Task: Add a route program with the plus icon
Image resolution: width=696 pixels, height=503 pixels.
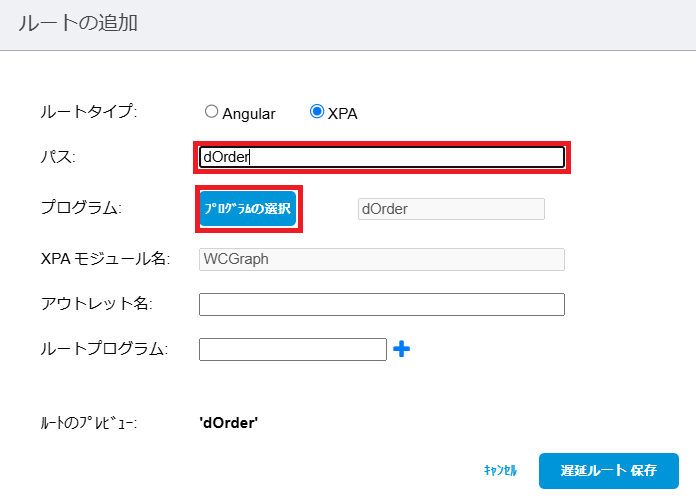Action: point(401,349)
